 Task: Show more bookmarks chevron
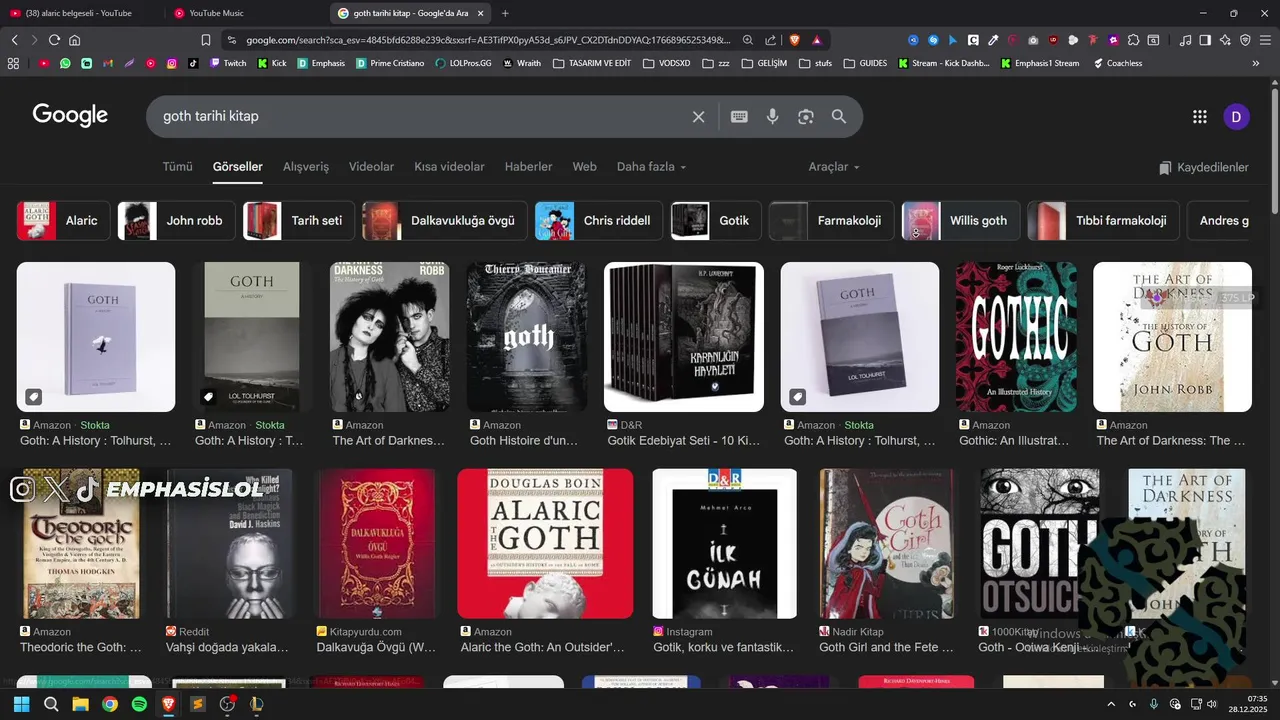click(1256, 63)
